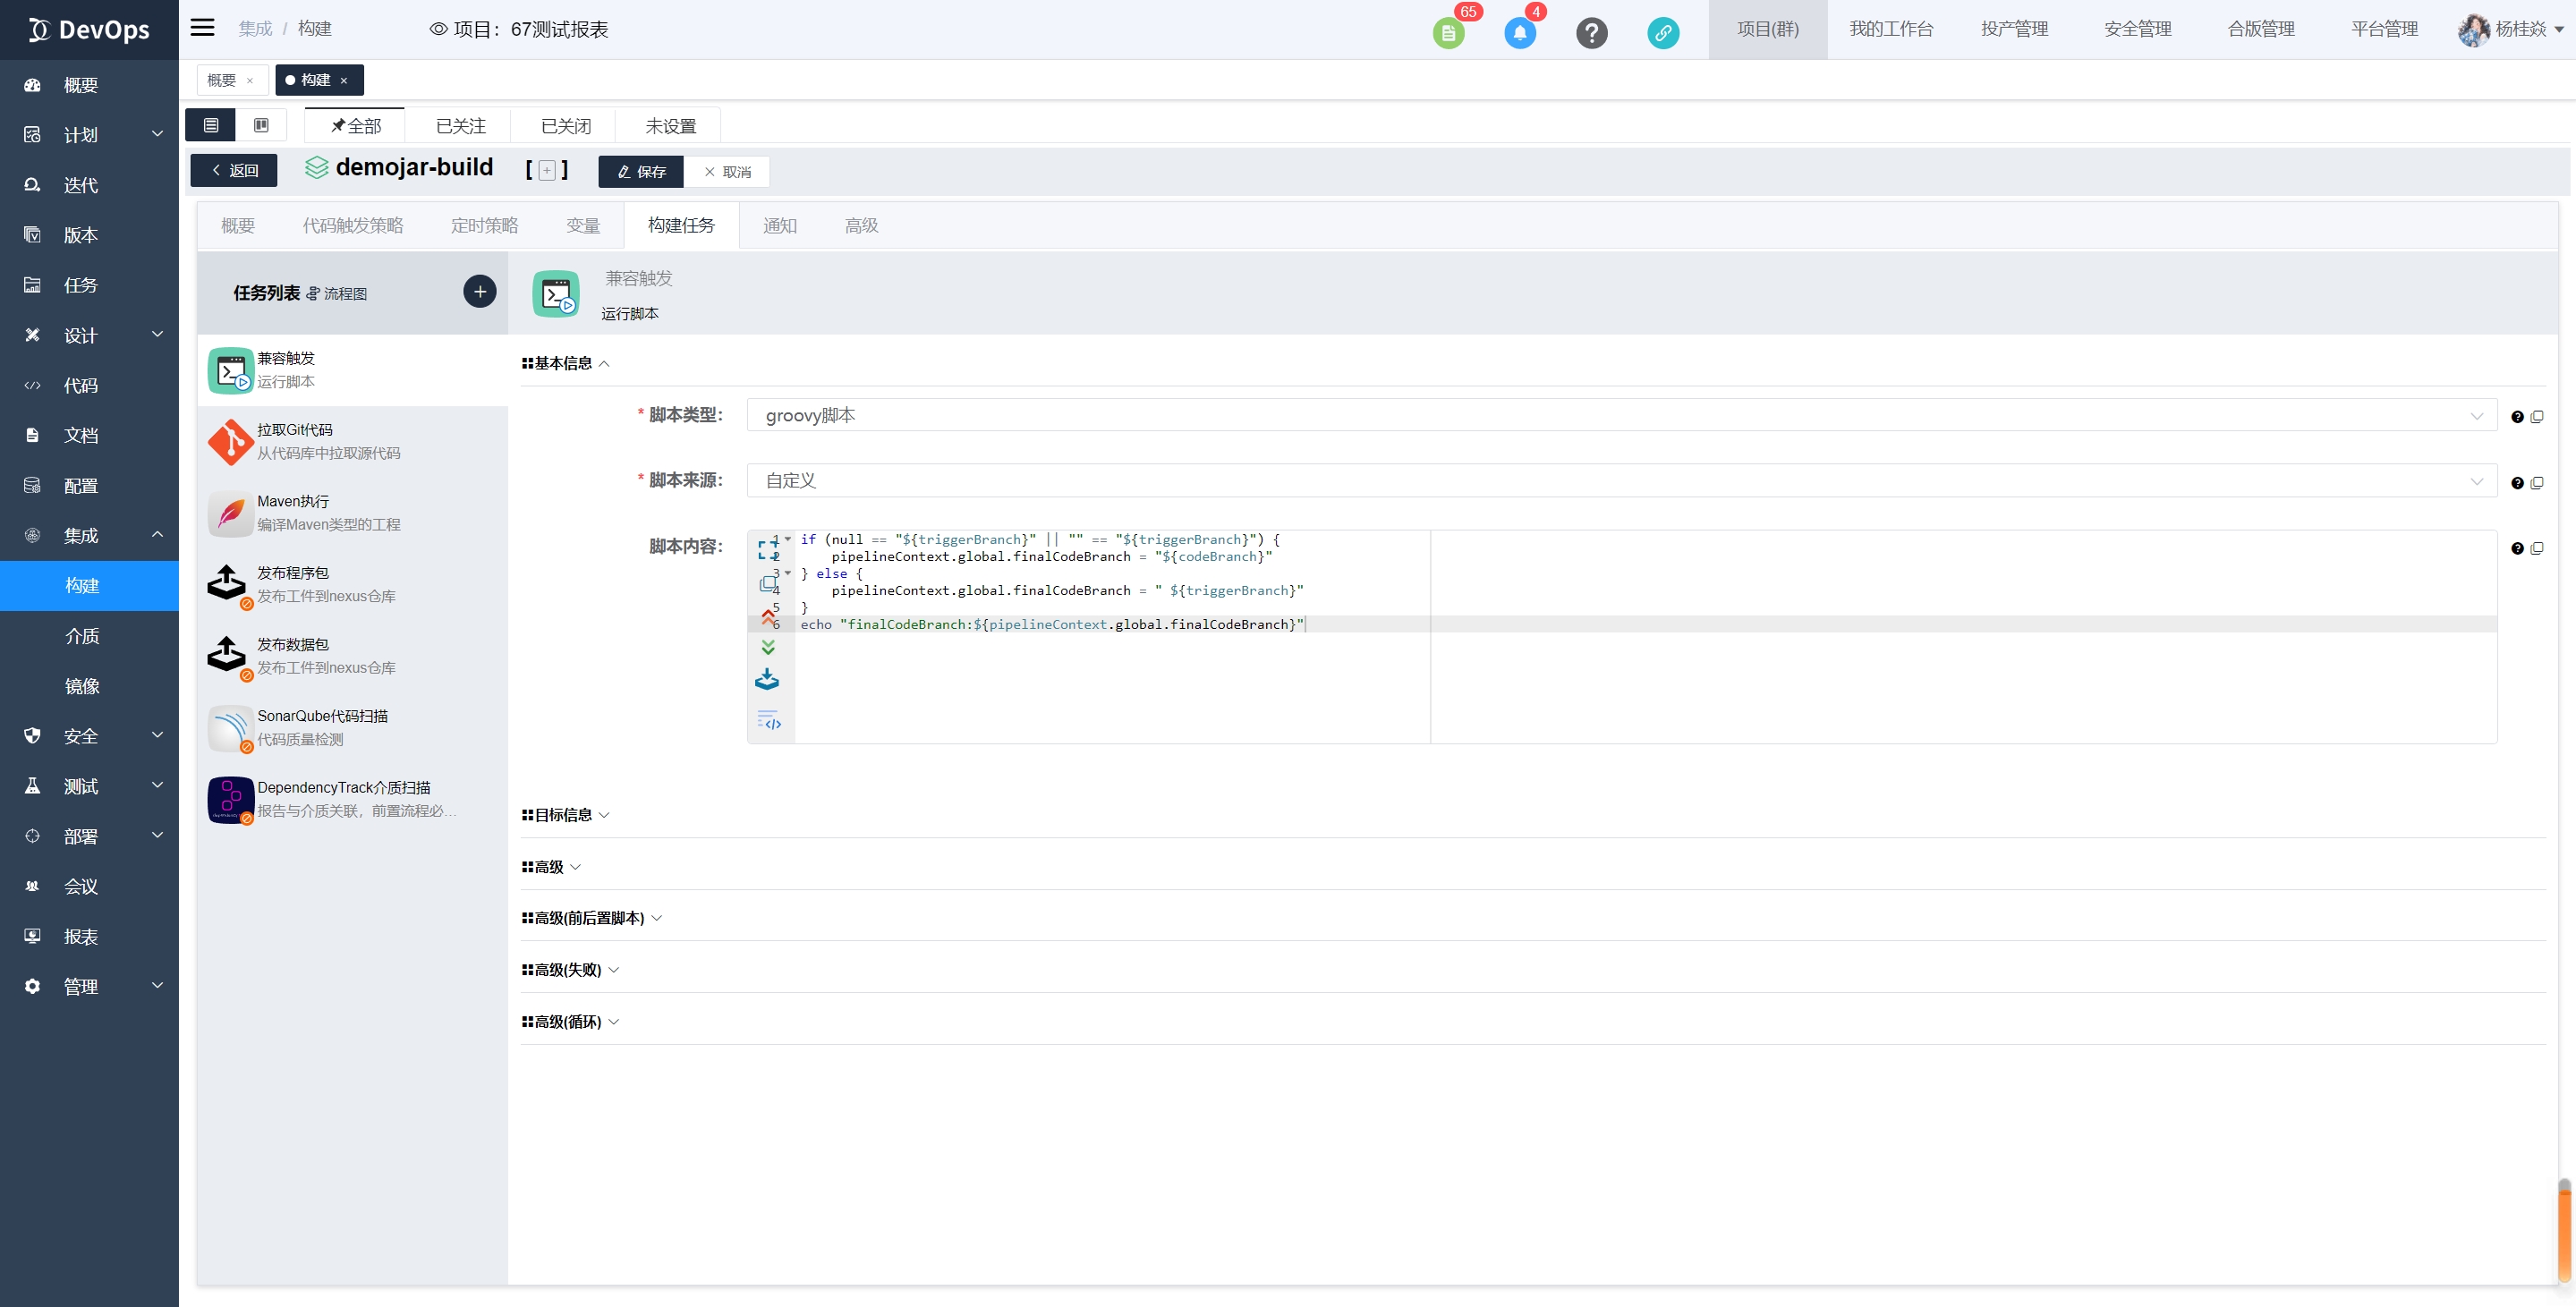This screenshot has height=1307, width=2576.
Task: Click the 保存 save button
Action: tap(641, 172)
